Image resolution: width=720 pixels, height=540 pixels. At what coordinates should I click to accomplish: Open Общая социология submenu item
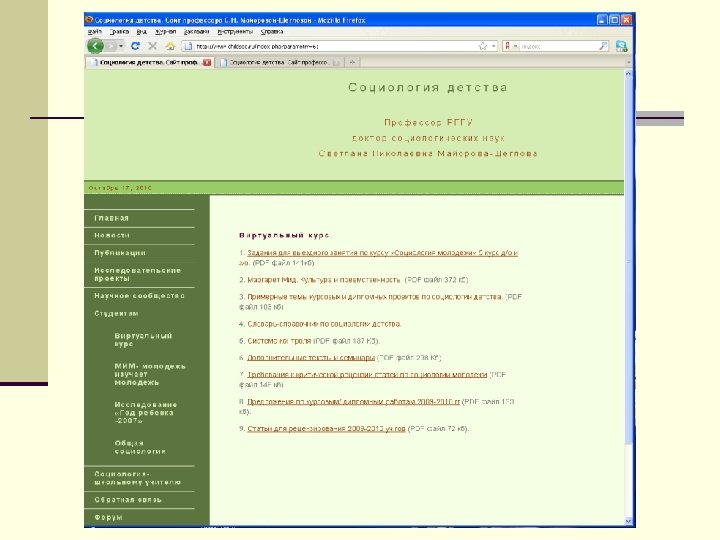tap(140, 447)
